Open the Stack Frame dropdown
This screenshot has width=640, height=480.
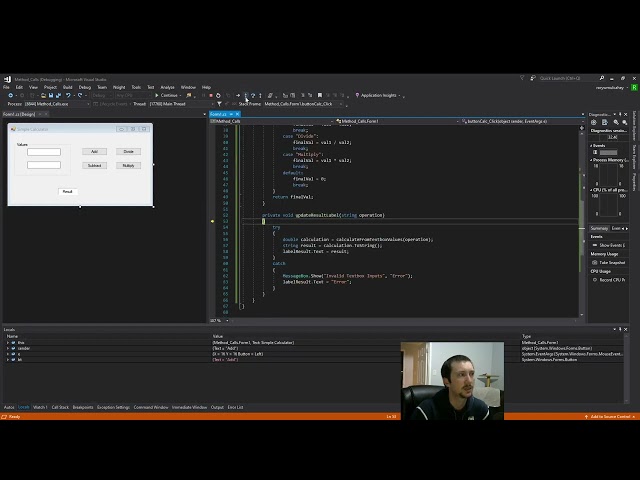(x=302, y=104)
